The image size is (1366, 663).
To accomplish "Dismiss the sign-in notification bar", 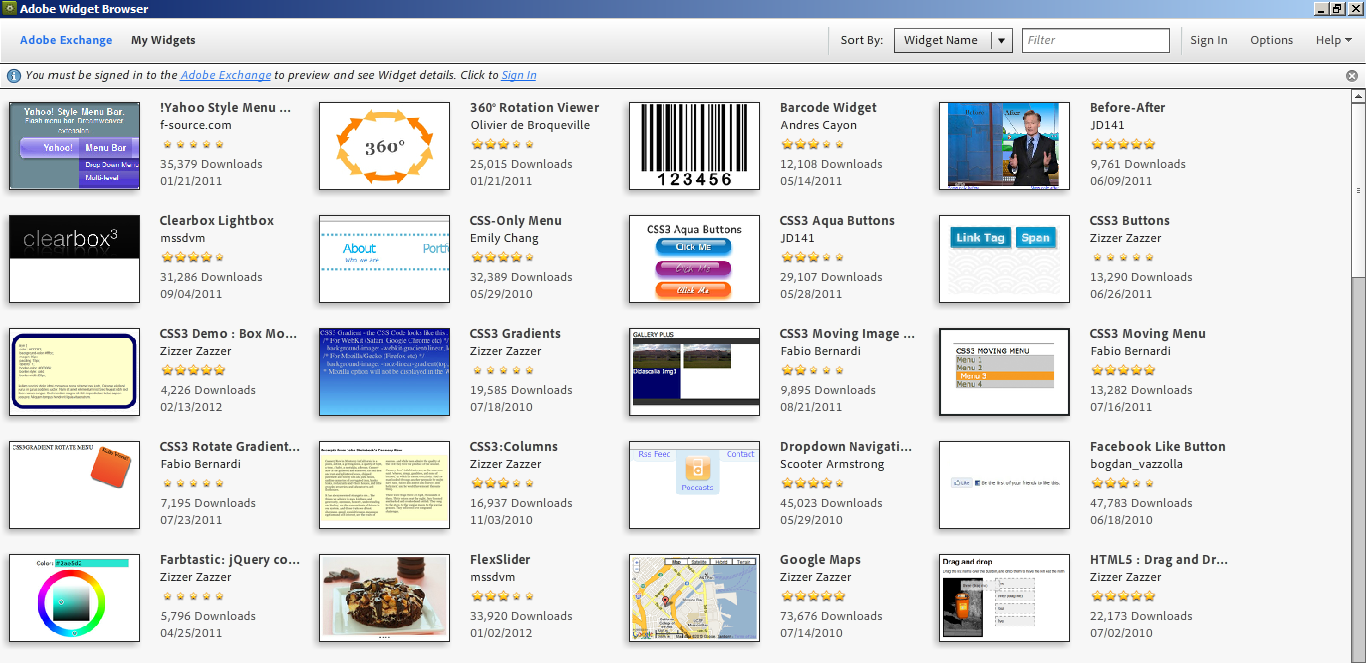I will tap(1352, 76).
